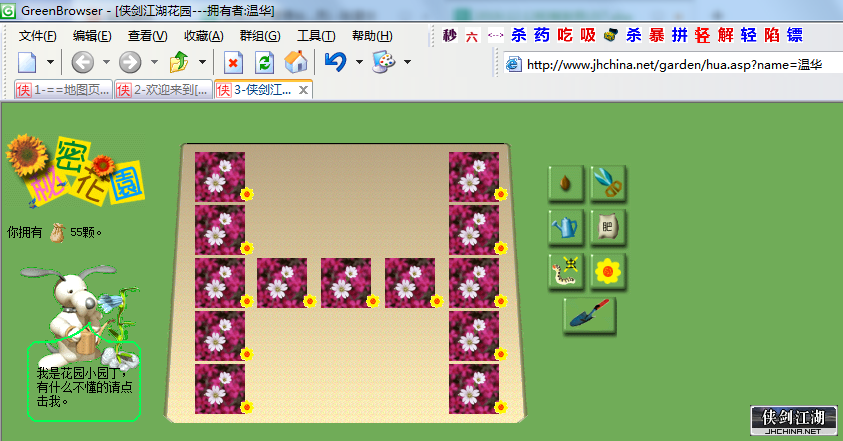Stop page loading with red X icon
This screenshot has height=441, width=843.
pyautogui.click(x=233, y=62)
